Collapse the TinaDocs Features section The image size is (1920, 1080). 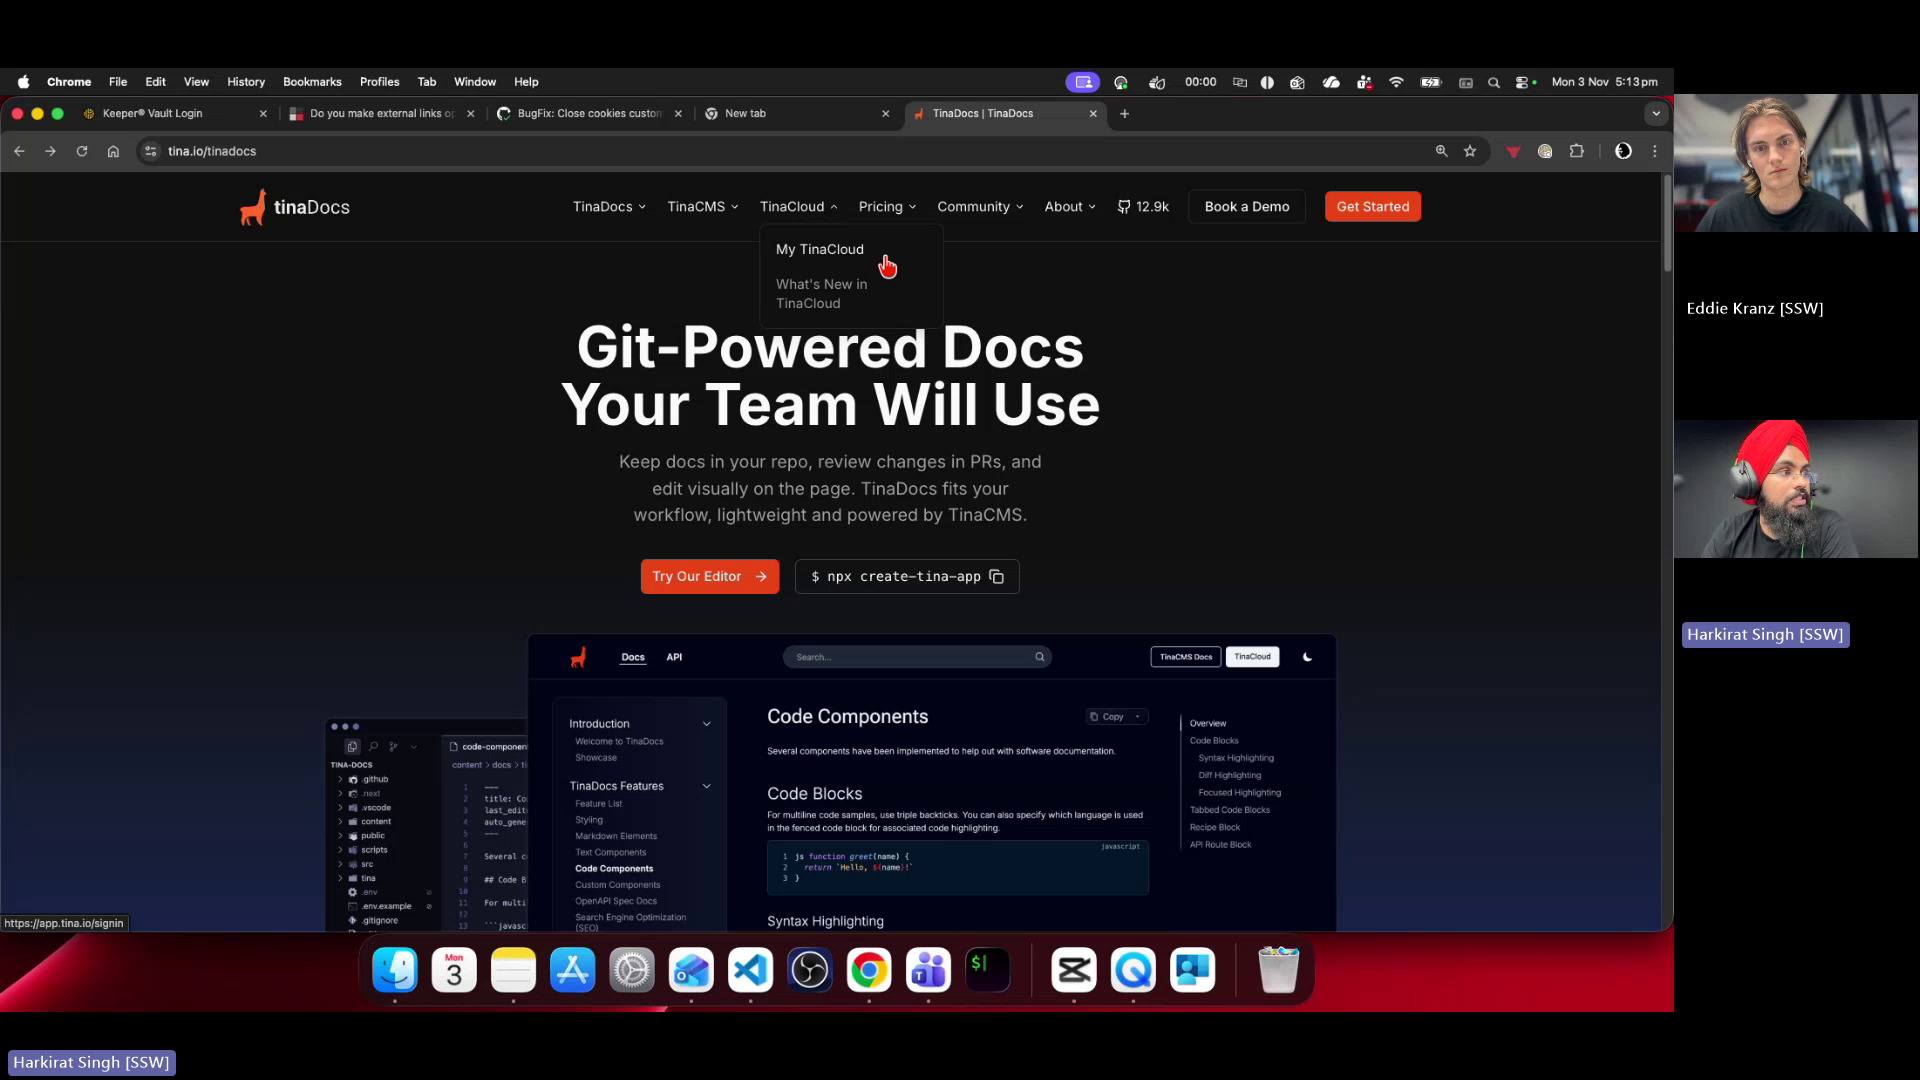tap(706, 786)
